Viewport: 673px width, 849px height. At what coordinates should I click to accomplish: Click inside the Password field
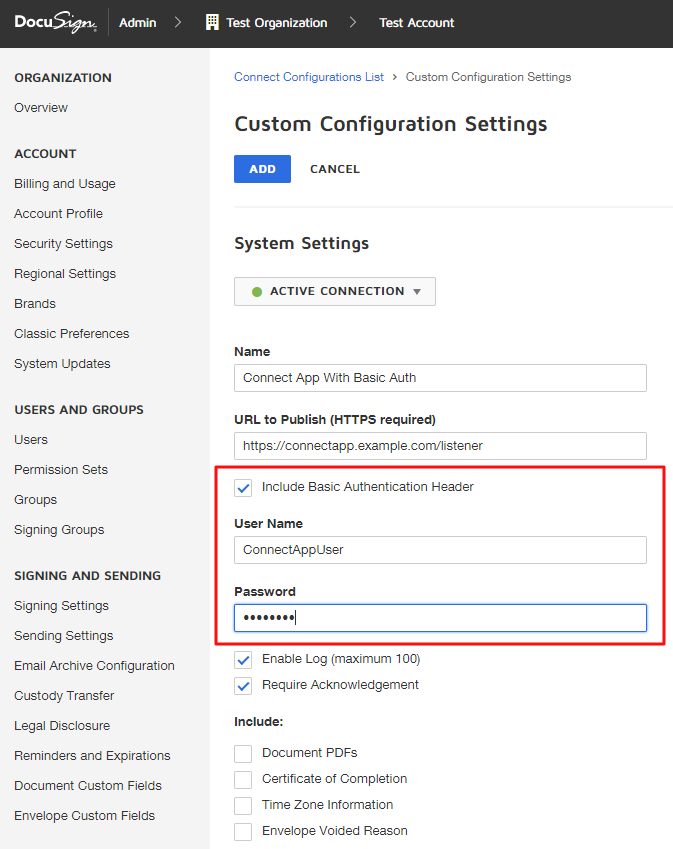(x=440, y=617)
